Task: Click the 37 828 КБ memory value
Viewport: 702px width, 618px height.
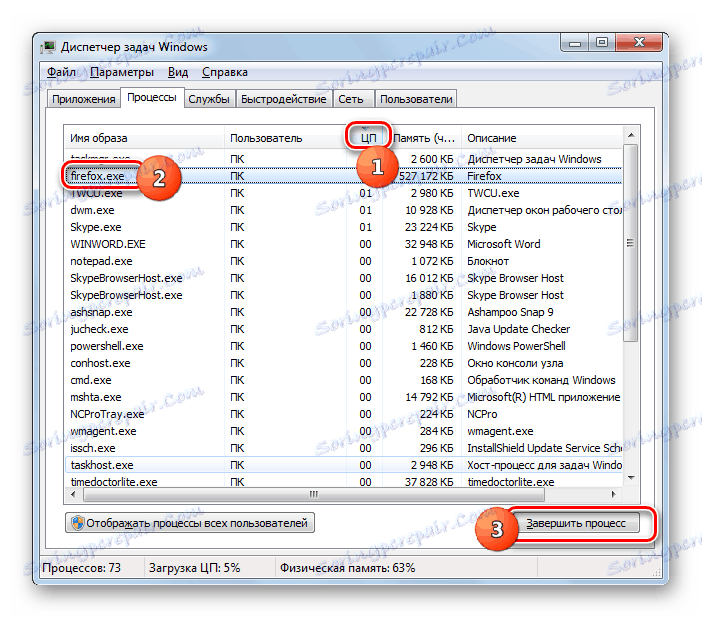Action: 428,482
